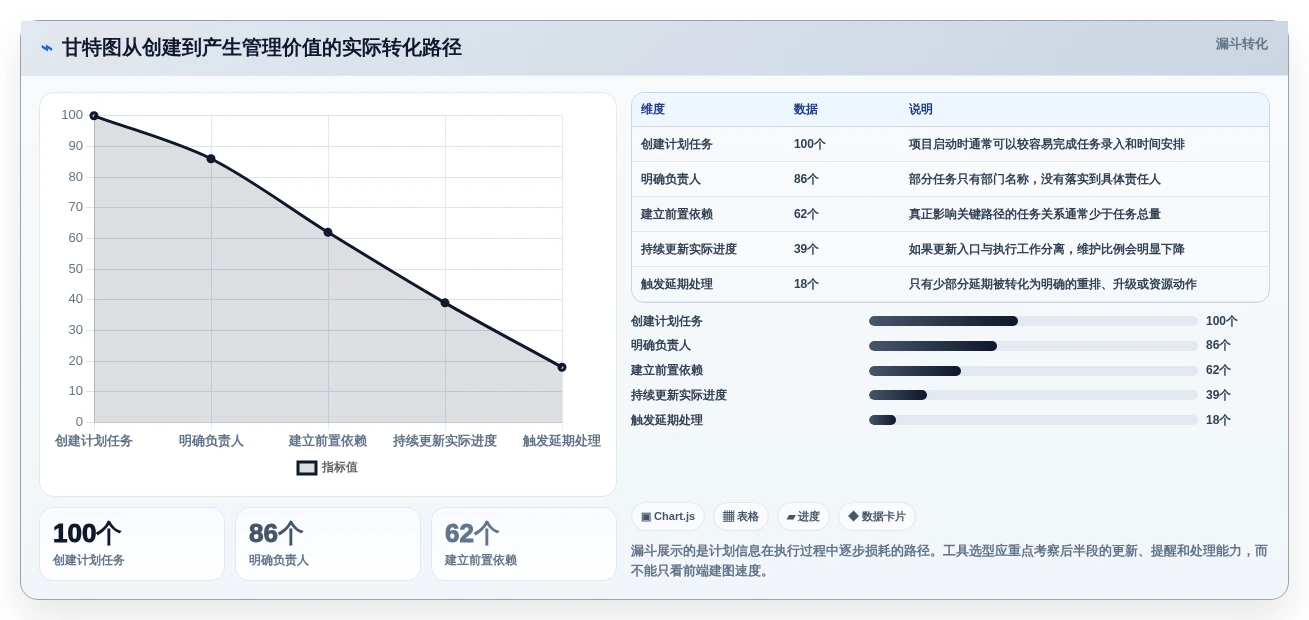Screen dimensions: 1309x620
Task: Click x-axis label 触发延期处理 under chart
Action: click(562, 441)
